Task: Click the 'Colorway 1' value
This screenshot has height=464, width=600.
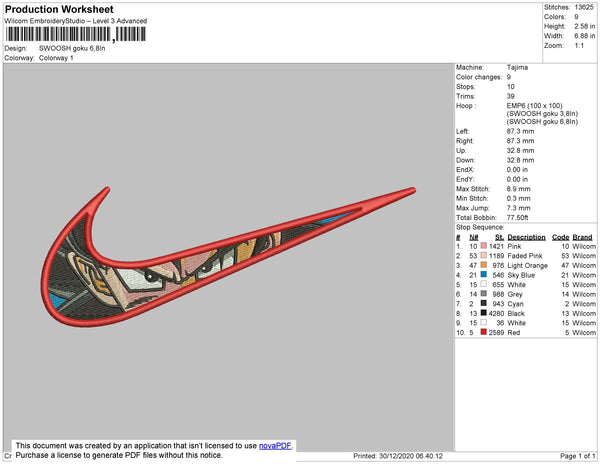Action: pyautogui.click(x=56, y=58)
